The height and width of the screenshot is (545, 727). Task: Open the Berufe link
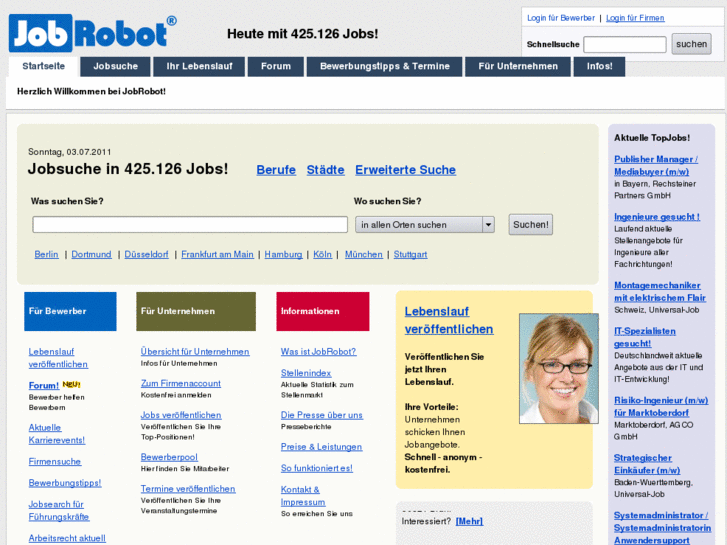[276, 170]
